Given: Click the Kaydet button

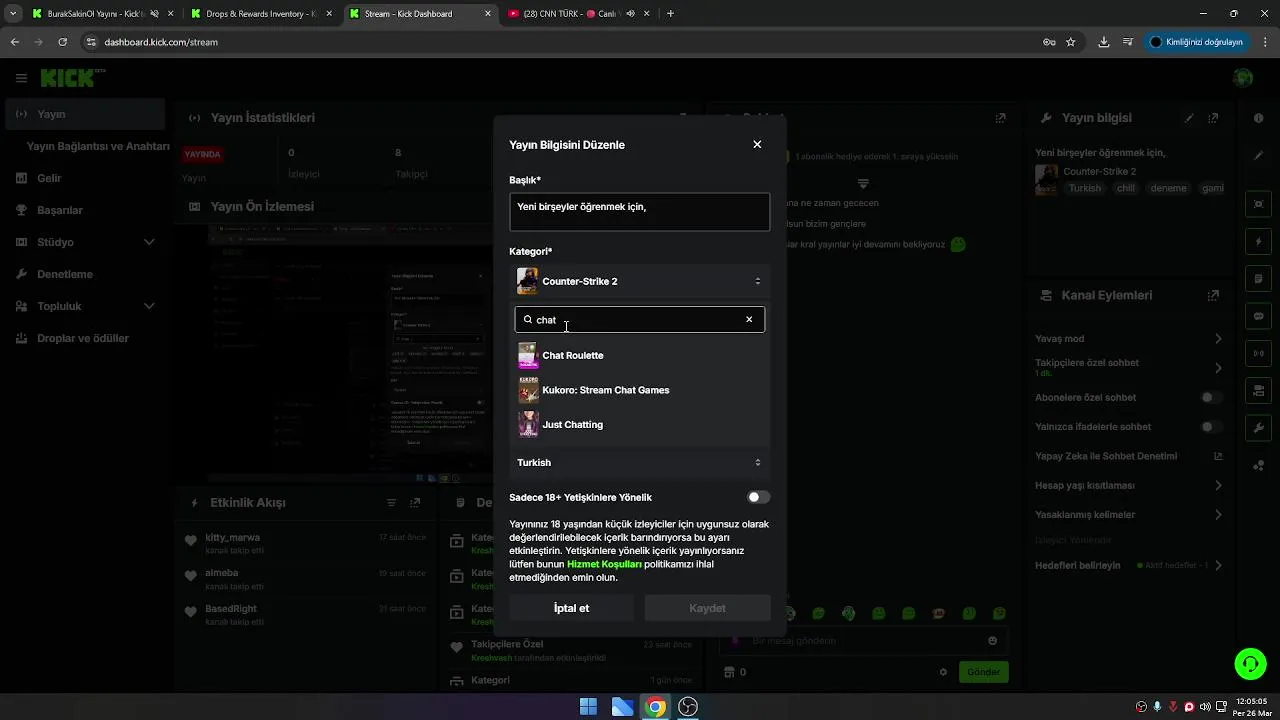Looking at the screenshot, I should coord(707,608).
